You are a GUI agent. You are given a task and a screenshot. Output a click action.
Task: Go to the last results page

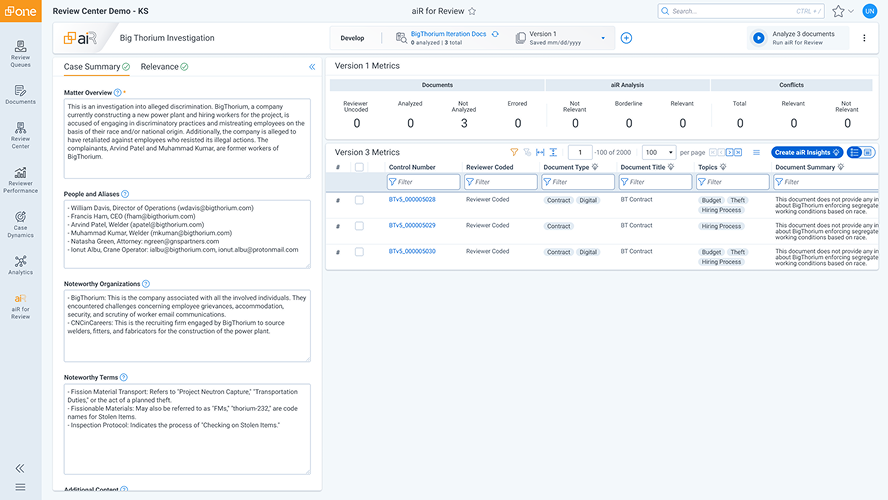738,152
